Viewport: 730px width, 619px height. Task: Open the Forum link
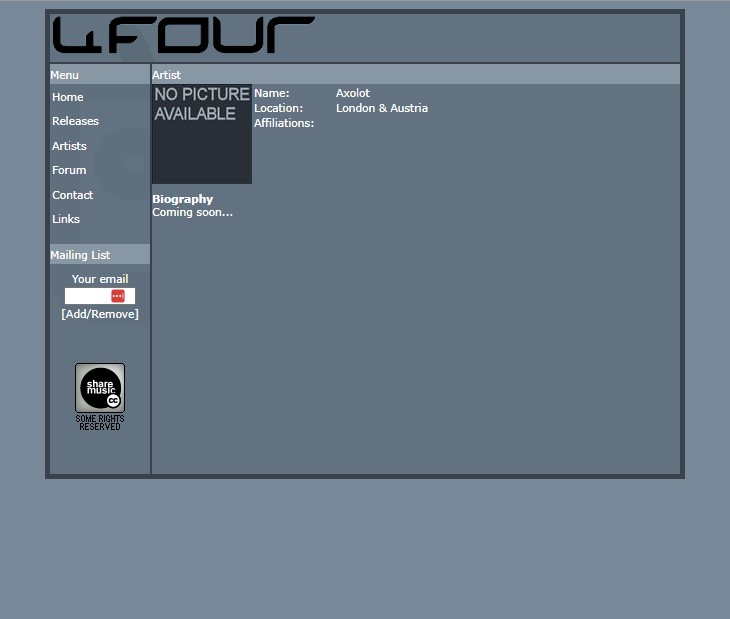(69, 170)
